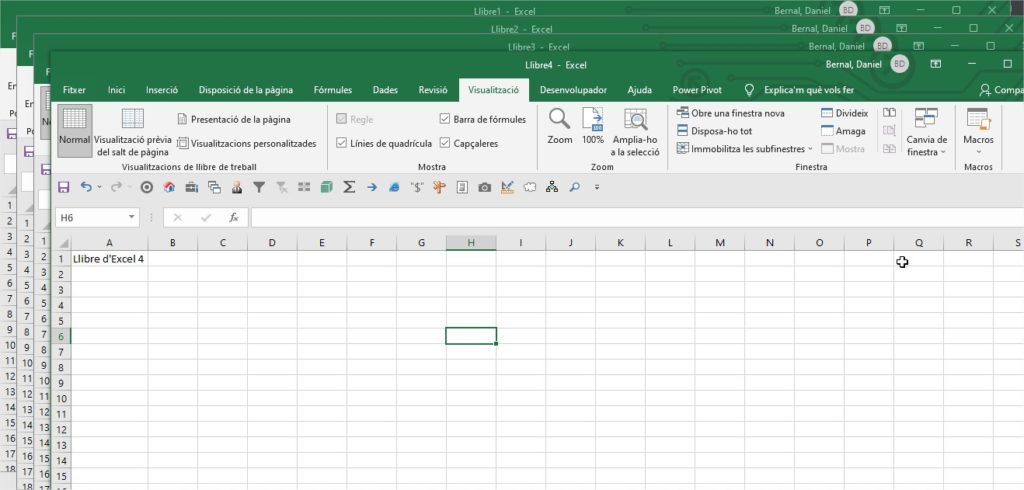Click Disposa-ho tot button

point(714,131)
